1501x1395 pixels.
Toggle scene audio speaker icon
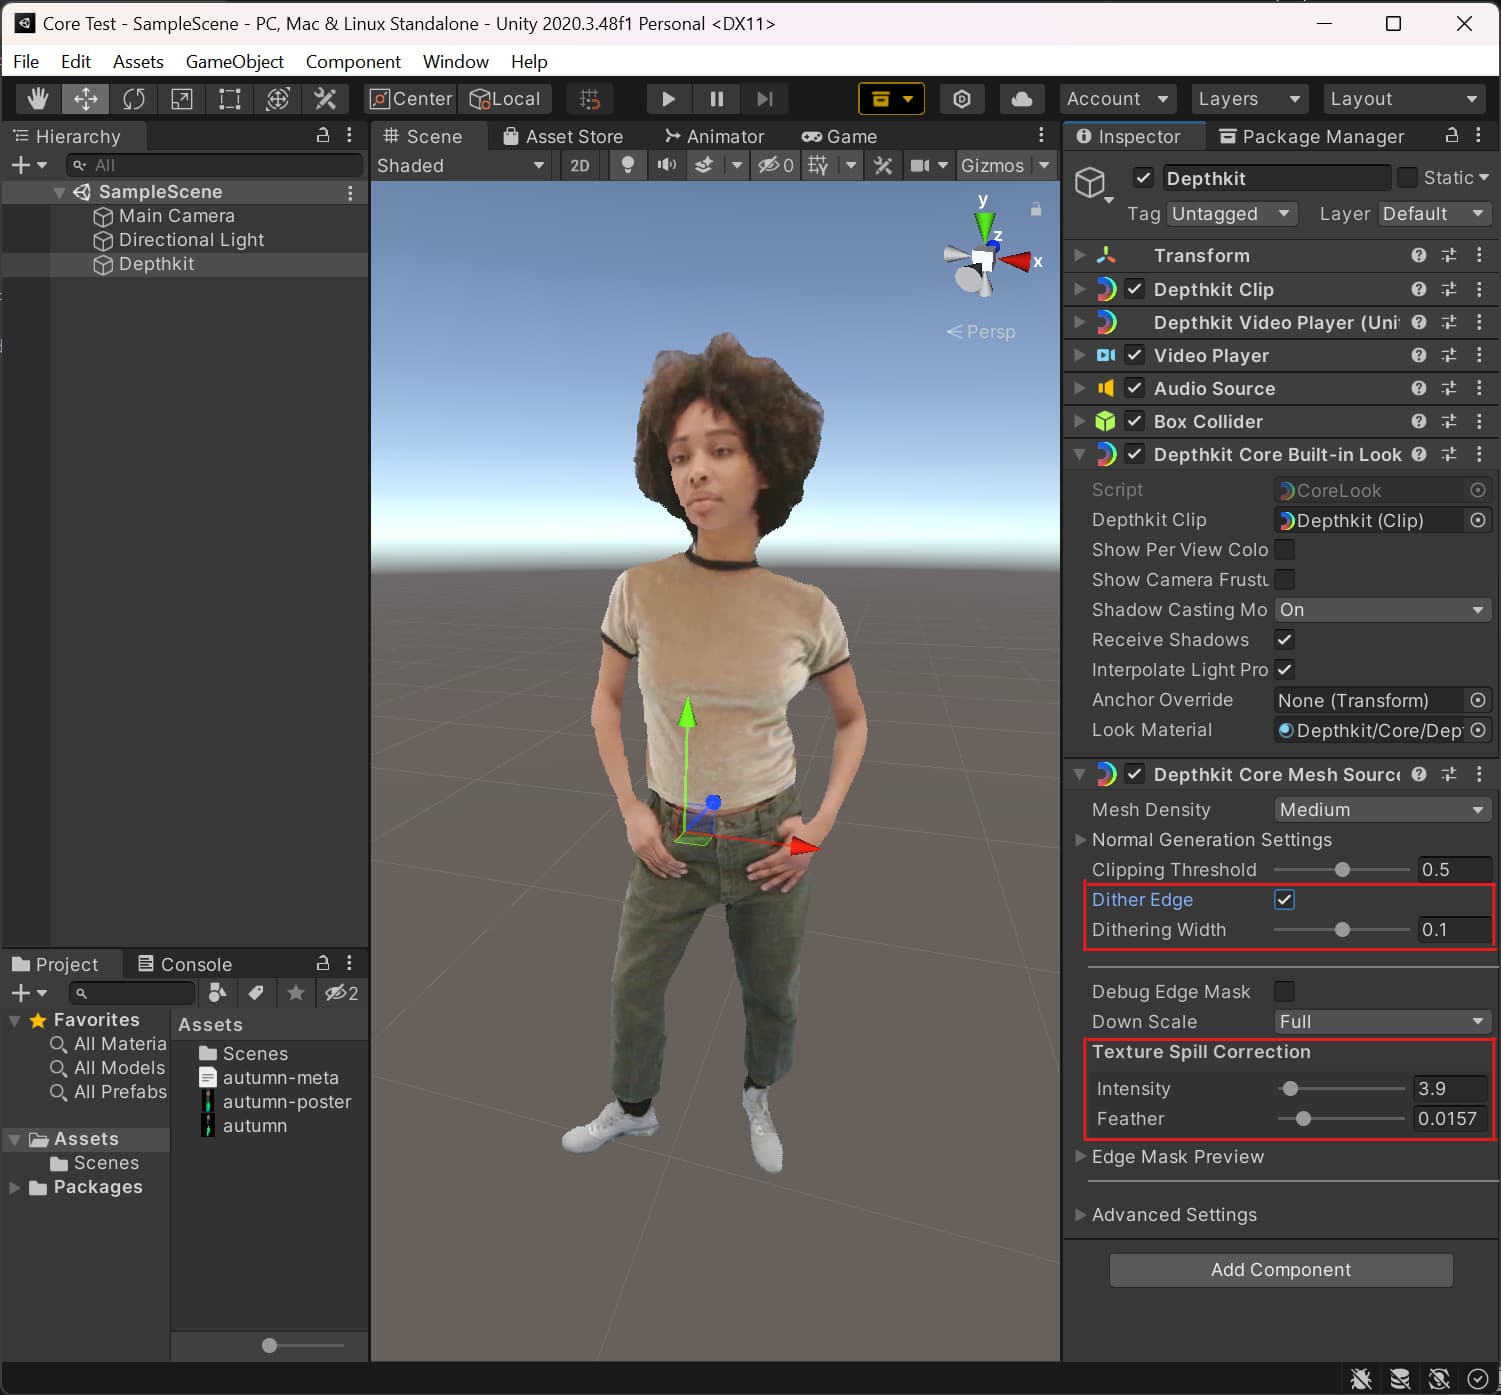666,166
